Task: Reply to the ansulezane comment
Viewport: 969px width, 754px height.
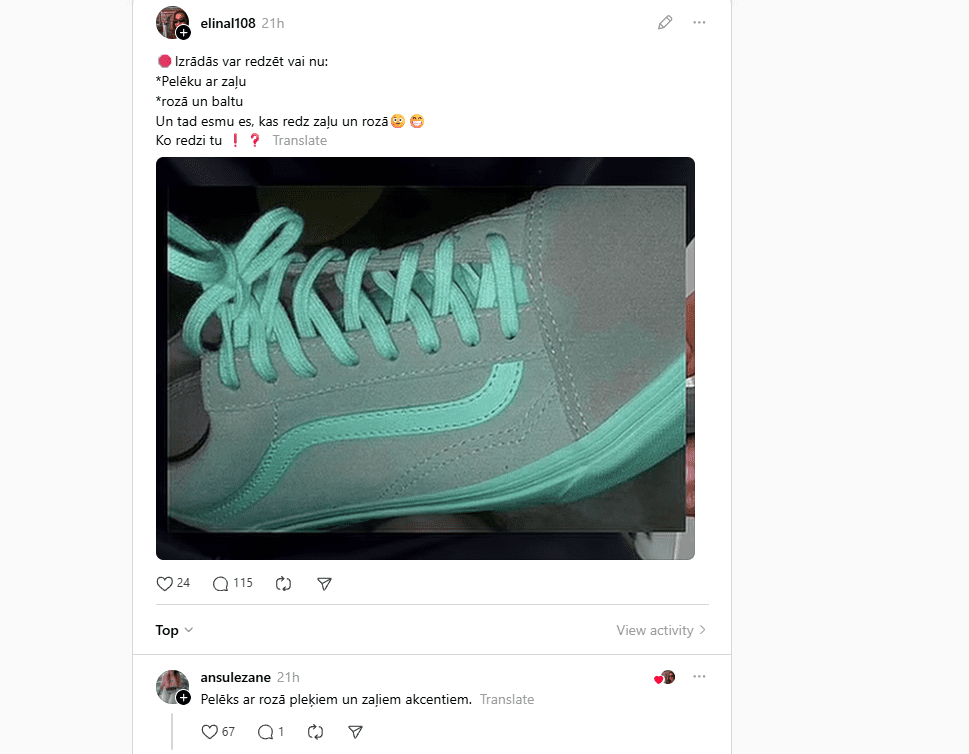Action: coord(266,732)
